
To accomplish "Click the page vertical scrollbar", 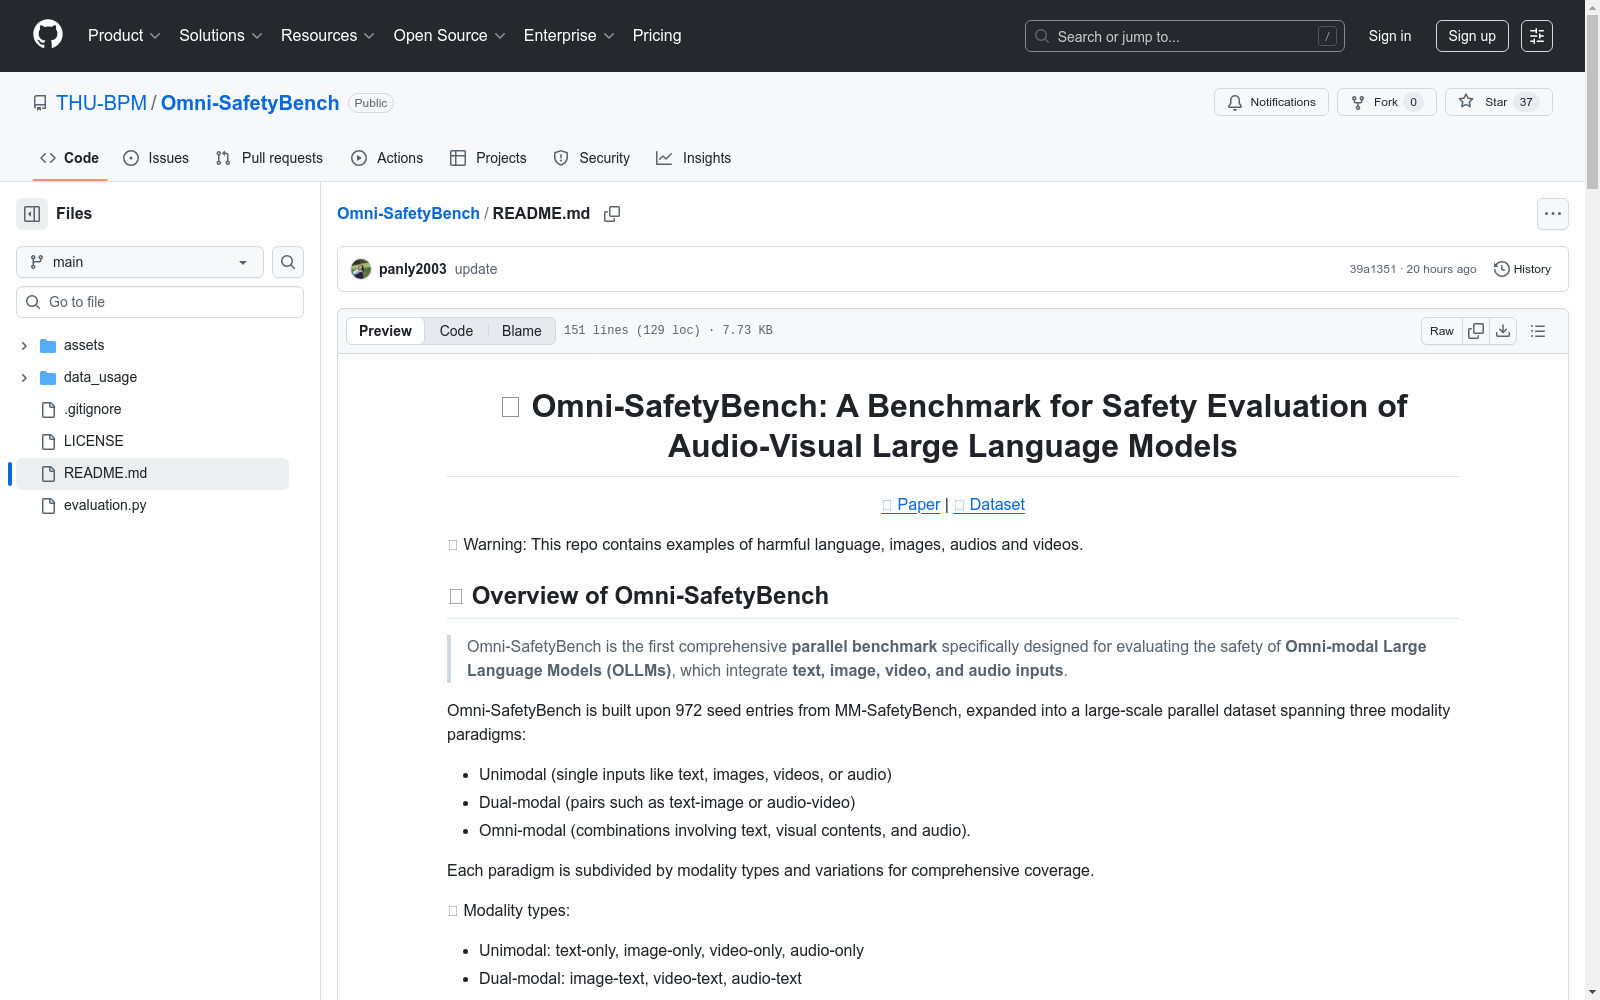I will coord(1592,100).
